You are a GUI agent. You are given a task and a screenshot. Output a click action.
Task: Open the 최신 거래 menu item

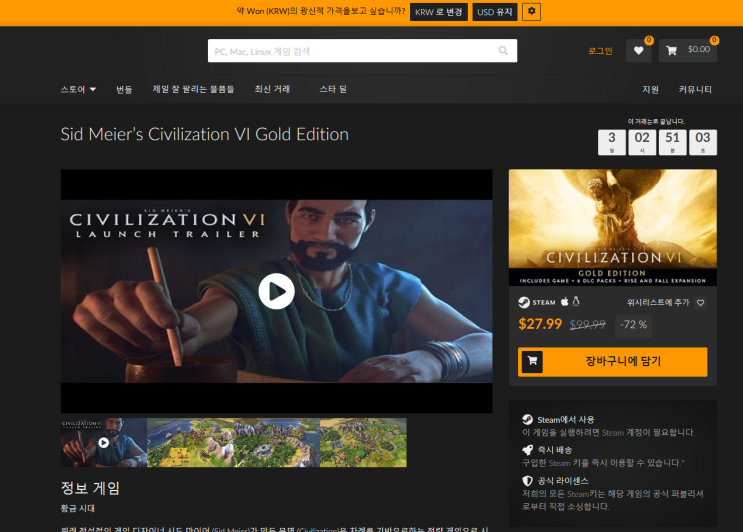[x=272, y=89]
